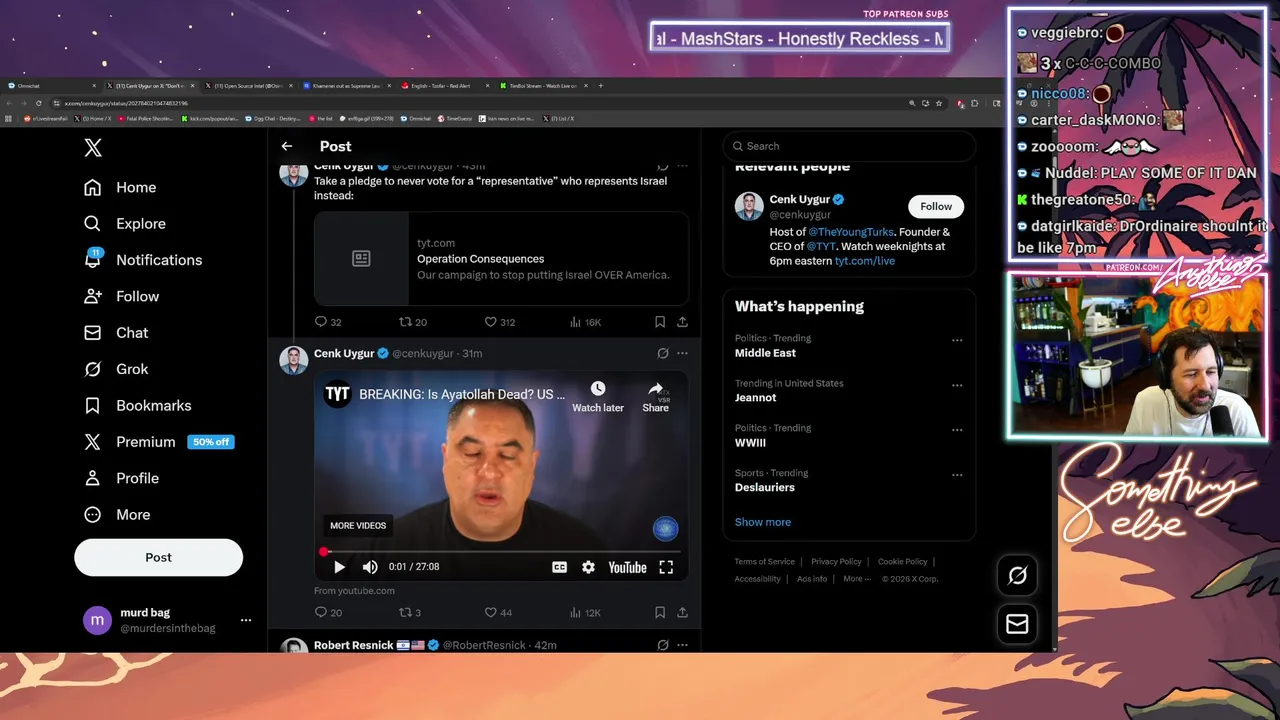Open the Terms of Service link

pyautogui.click(x=765, y=562)
